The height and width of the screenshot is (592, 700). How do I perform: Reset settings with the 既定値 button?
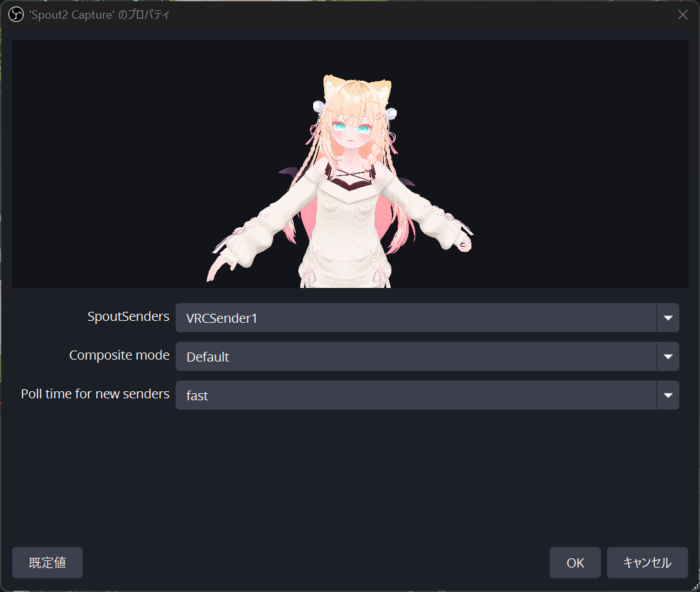[47, 563]
